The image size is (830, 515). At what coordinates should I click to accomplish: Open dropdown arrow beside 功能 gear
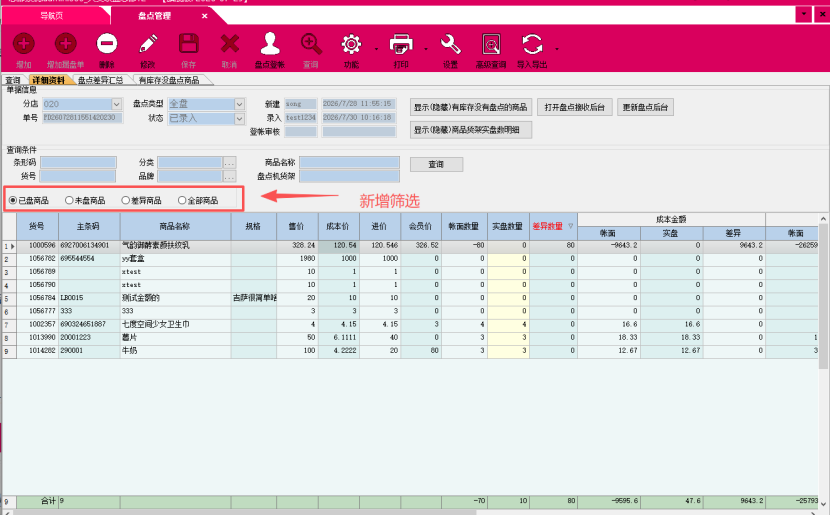[x=376, y=49]
